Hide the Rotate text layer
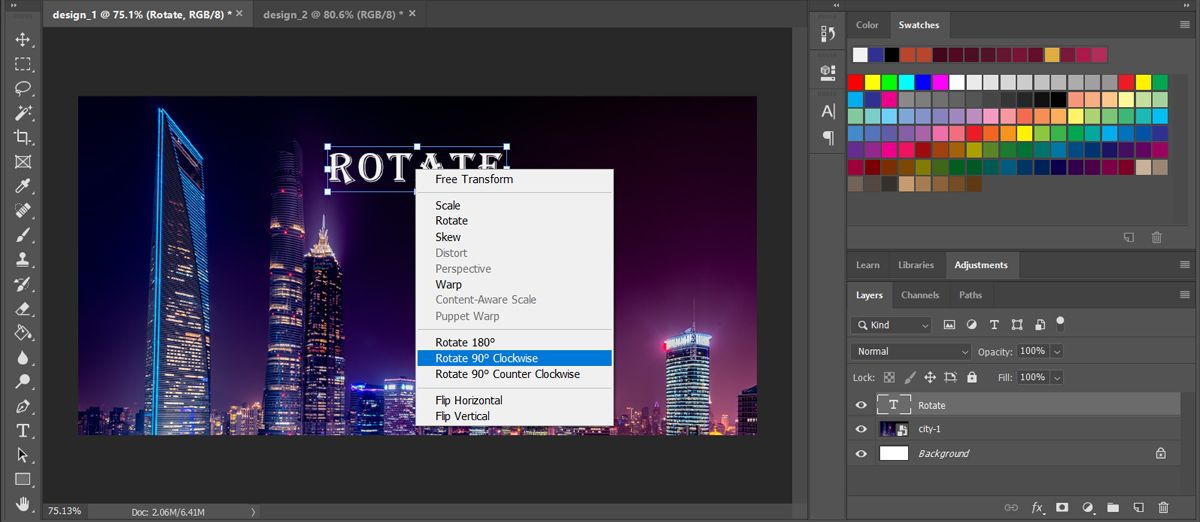1200x522 pixels. tap(861, 405)
